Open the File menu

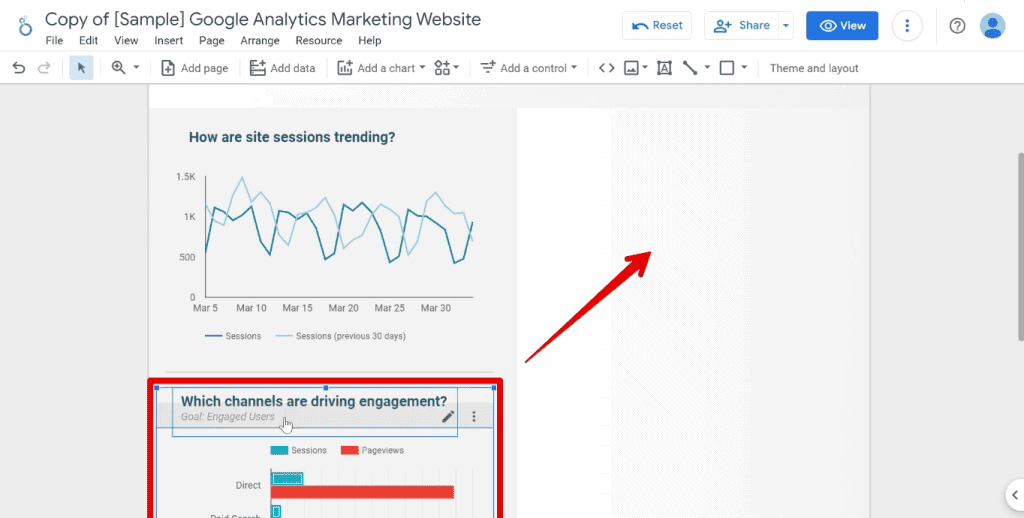[x=54, y=40]
